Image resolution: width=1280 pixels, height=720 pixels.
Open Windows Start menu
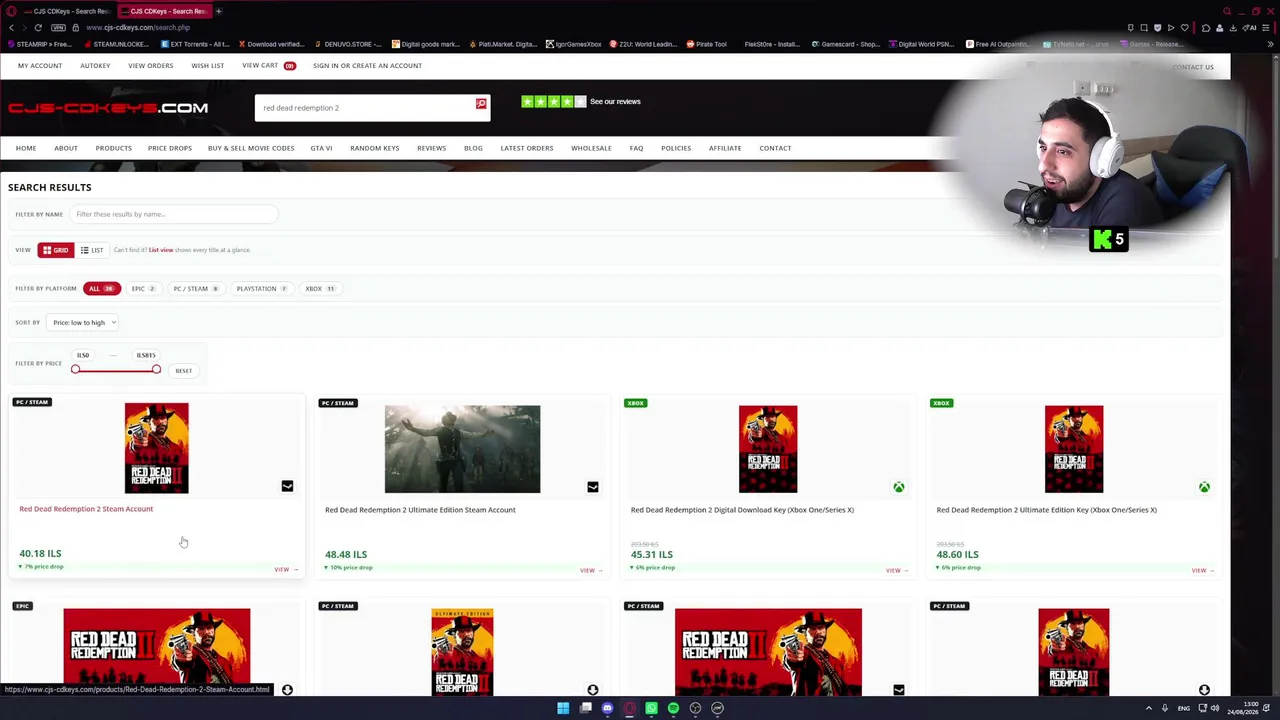(x=563, y=708)
